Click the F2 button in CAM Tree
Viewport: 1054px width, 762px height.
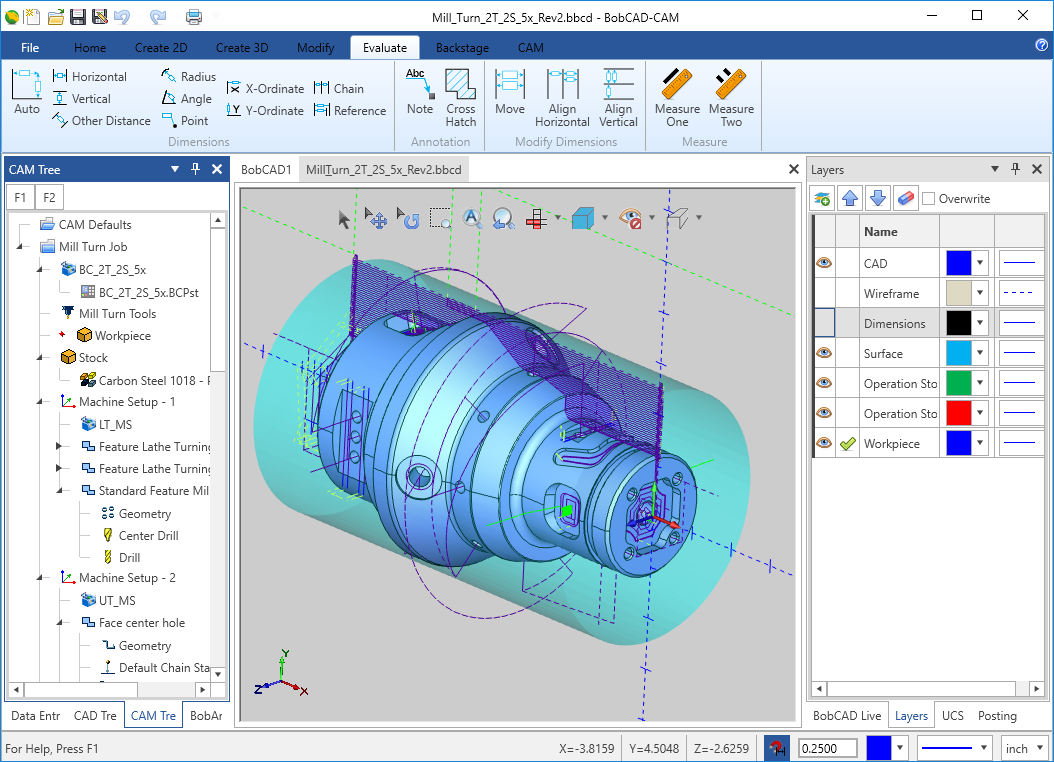coord(49,197)
